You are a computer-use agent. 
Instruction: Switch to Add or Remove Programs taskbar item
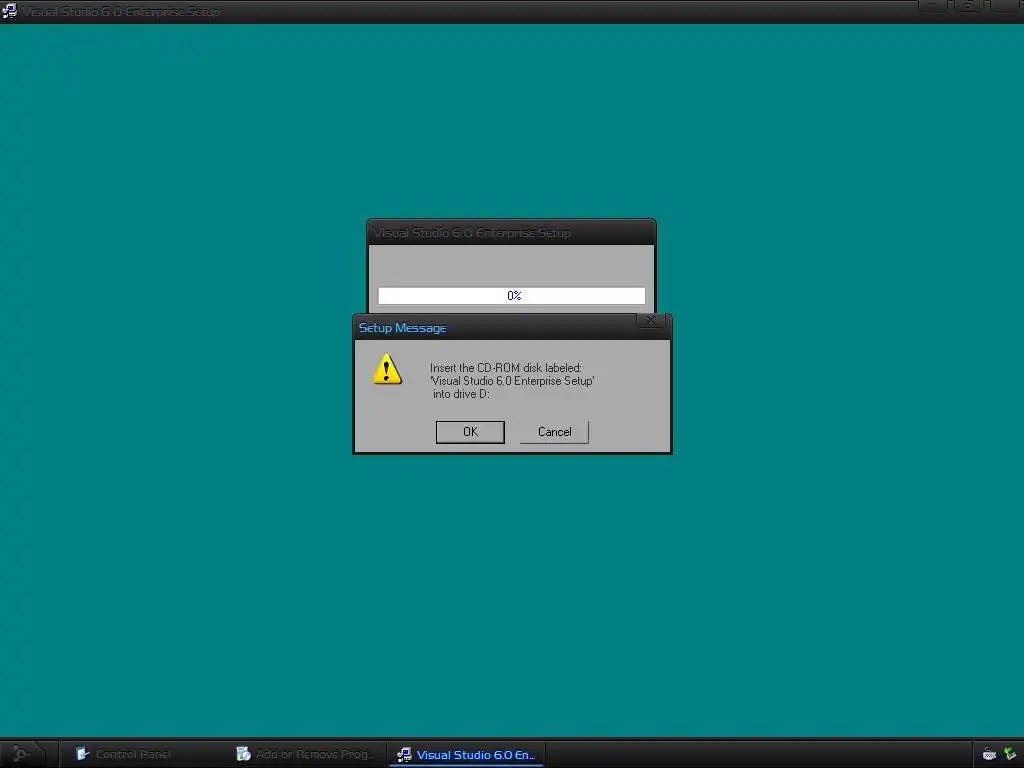click(305, 754)
